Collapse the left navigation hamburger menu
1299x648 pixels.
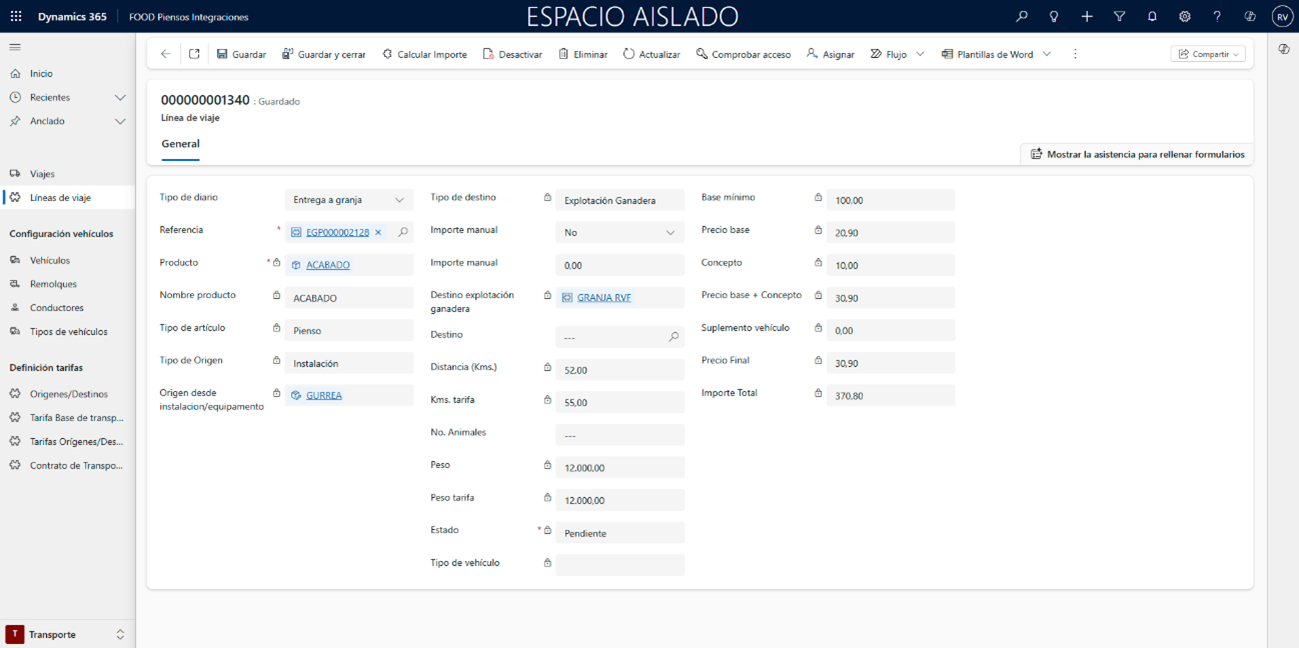click(15, 47)
